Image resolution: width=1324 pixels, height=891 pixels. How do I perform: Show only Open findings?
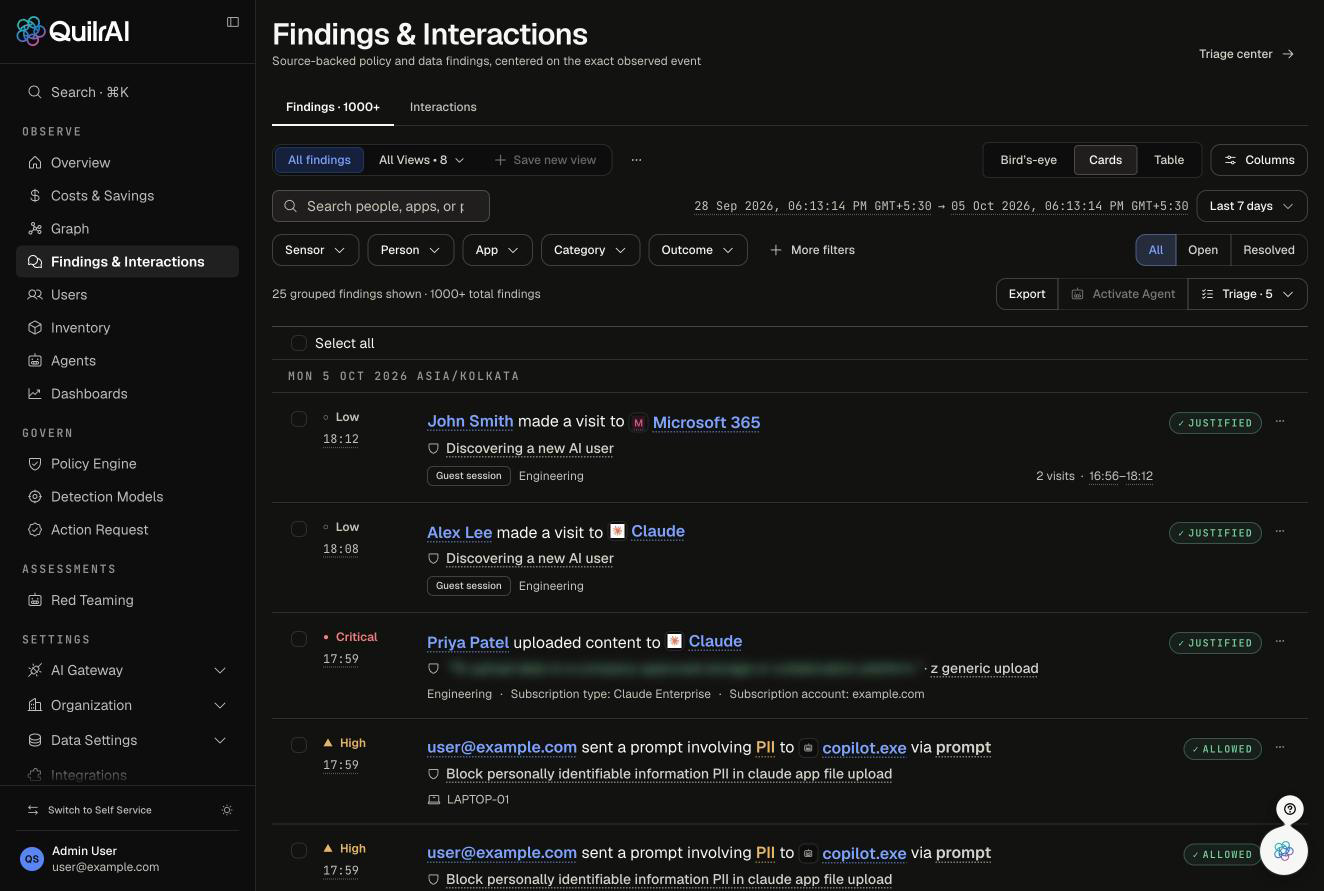click(x=1203, y=250)
